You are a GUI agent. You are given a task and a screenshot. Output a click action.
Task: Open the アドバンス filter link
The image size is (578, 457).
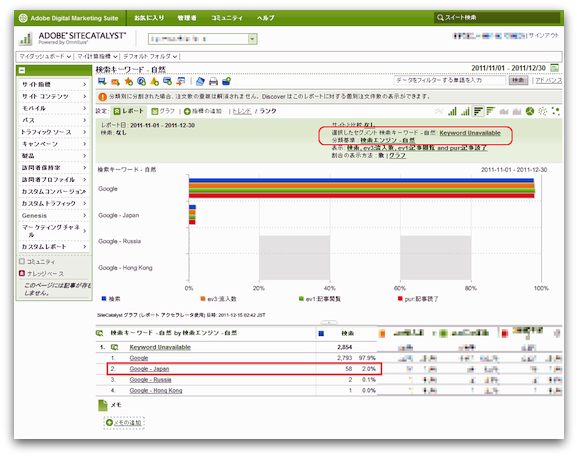549,80
